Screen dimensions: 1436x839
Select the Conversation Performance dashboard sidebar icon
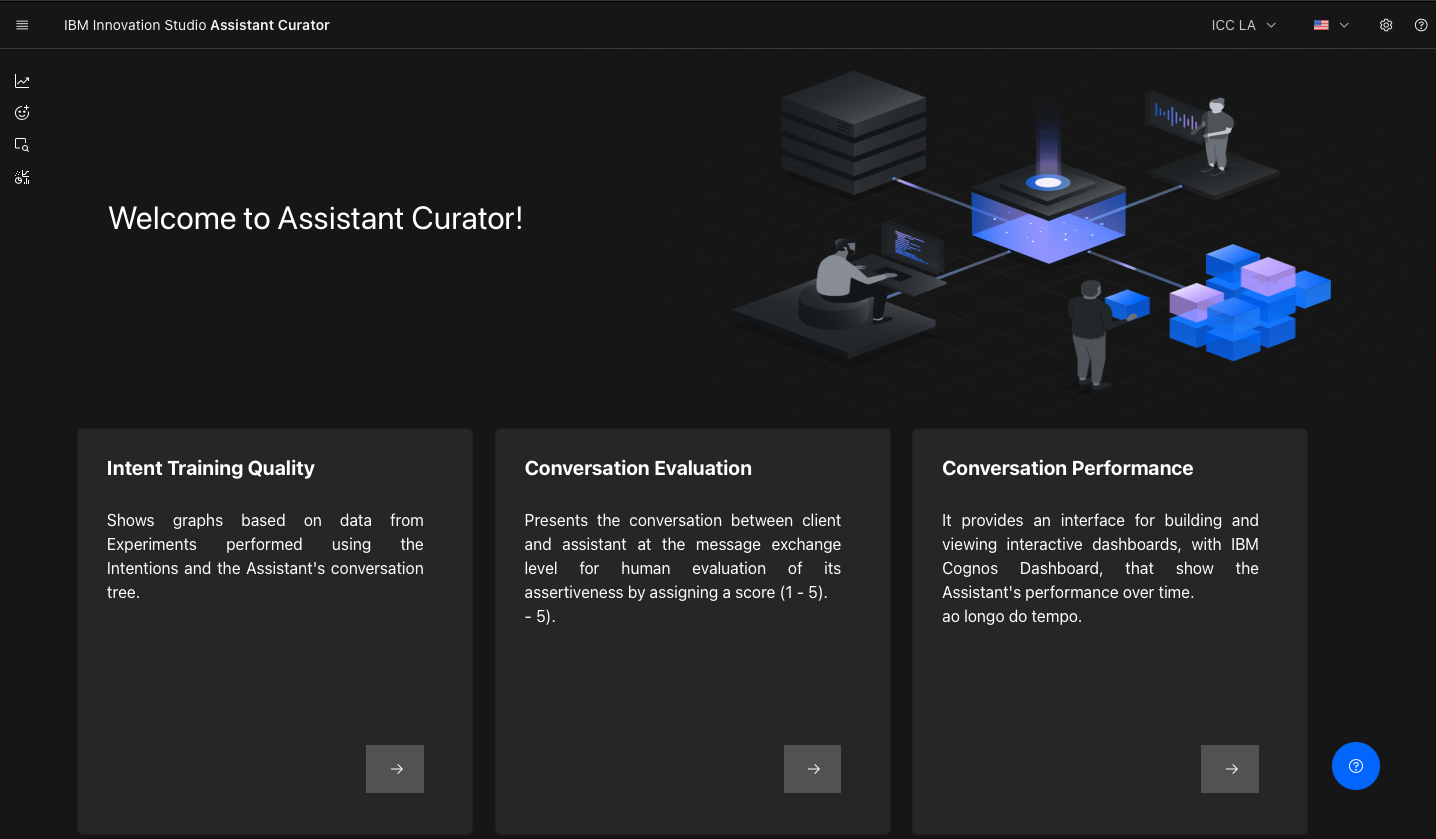pyautogui.click(x=21, y=176)
